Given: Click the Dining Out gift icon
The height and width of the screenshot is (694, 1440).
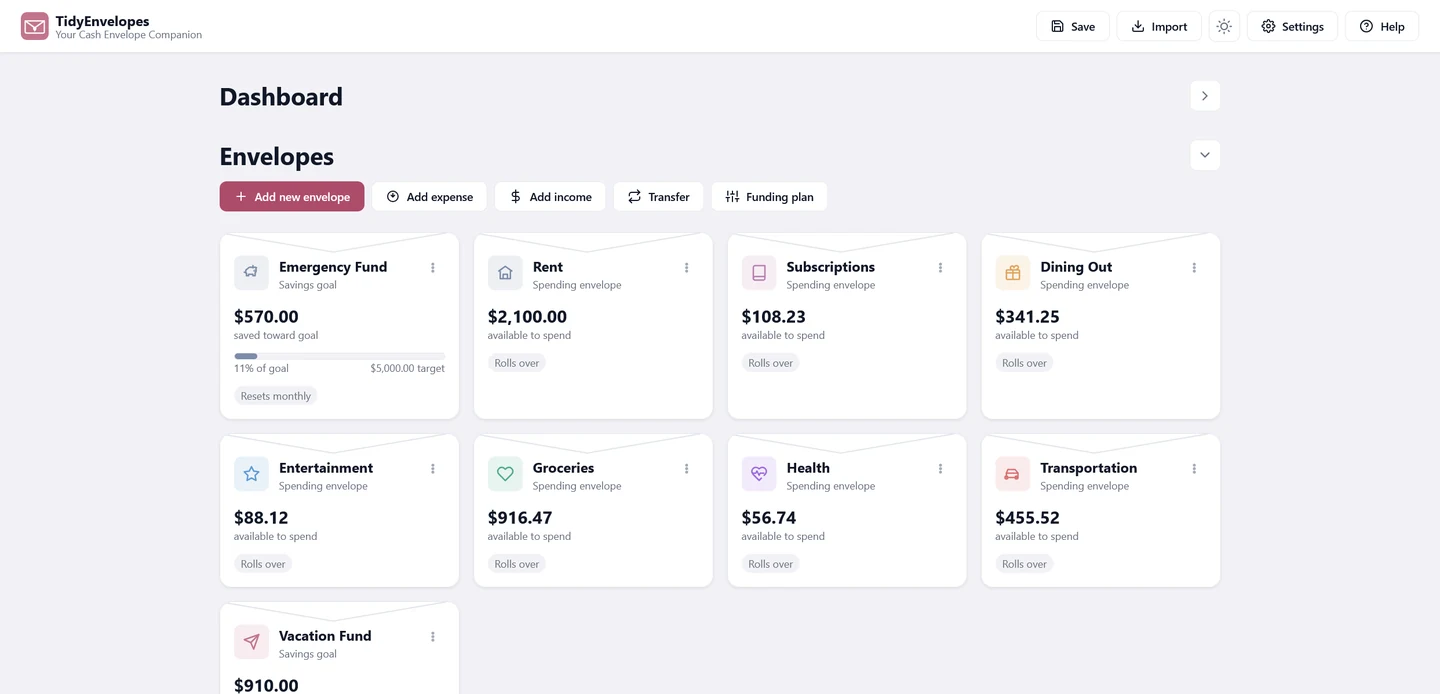Looking at the screenshot, I should coord(1013,273).
